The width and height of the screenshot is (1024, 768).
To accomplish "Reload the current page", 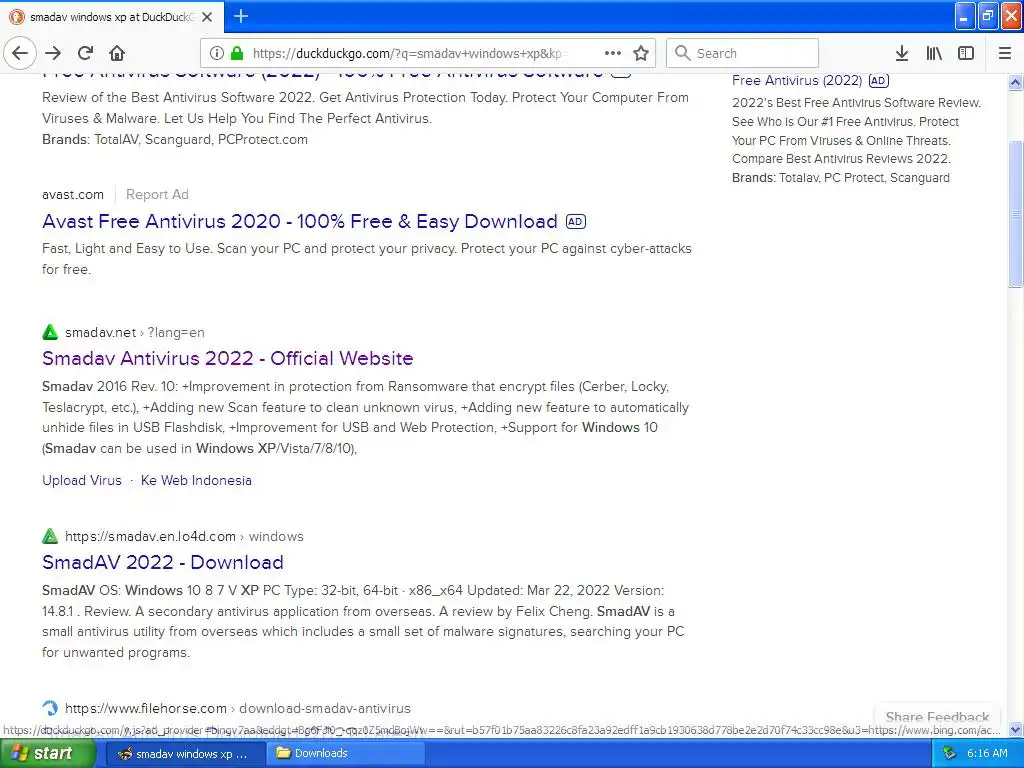I will pyautogui.click(x=85, y=53).
